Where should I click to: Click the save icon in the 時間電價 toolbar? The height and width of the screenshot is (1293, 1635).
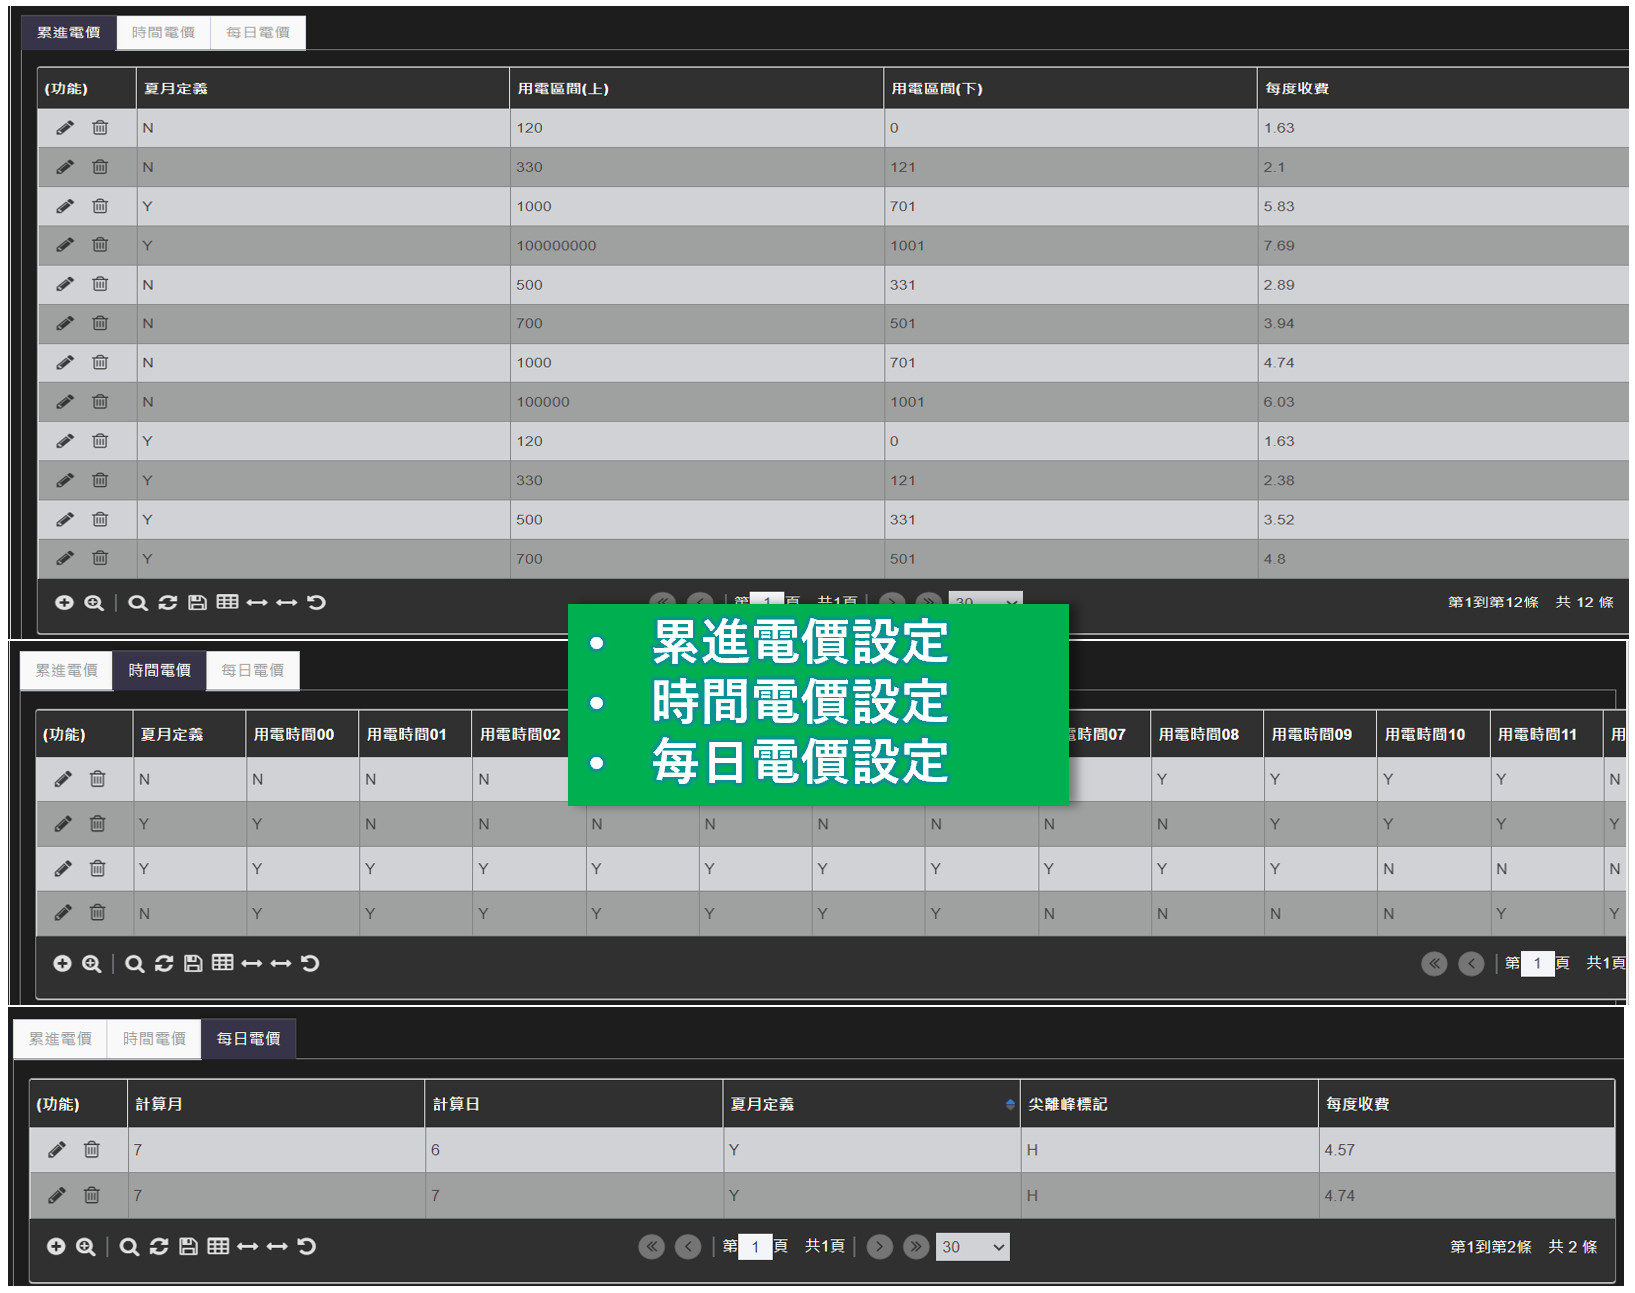click(x=193, y=963)
